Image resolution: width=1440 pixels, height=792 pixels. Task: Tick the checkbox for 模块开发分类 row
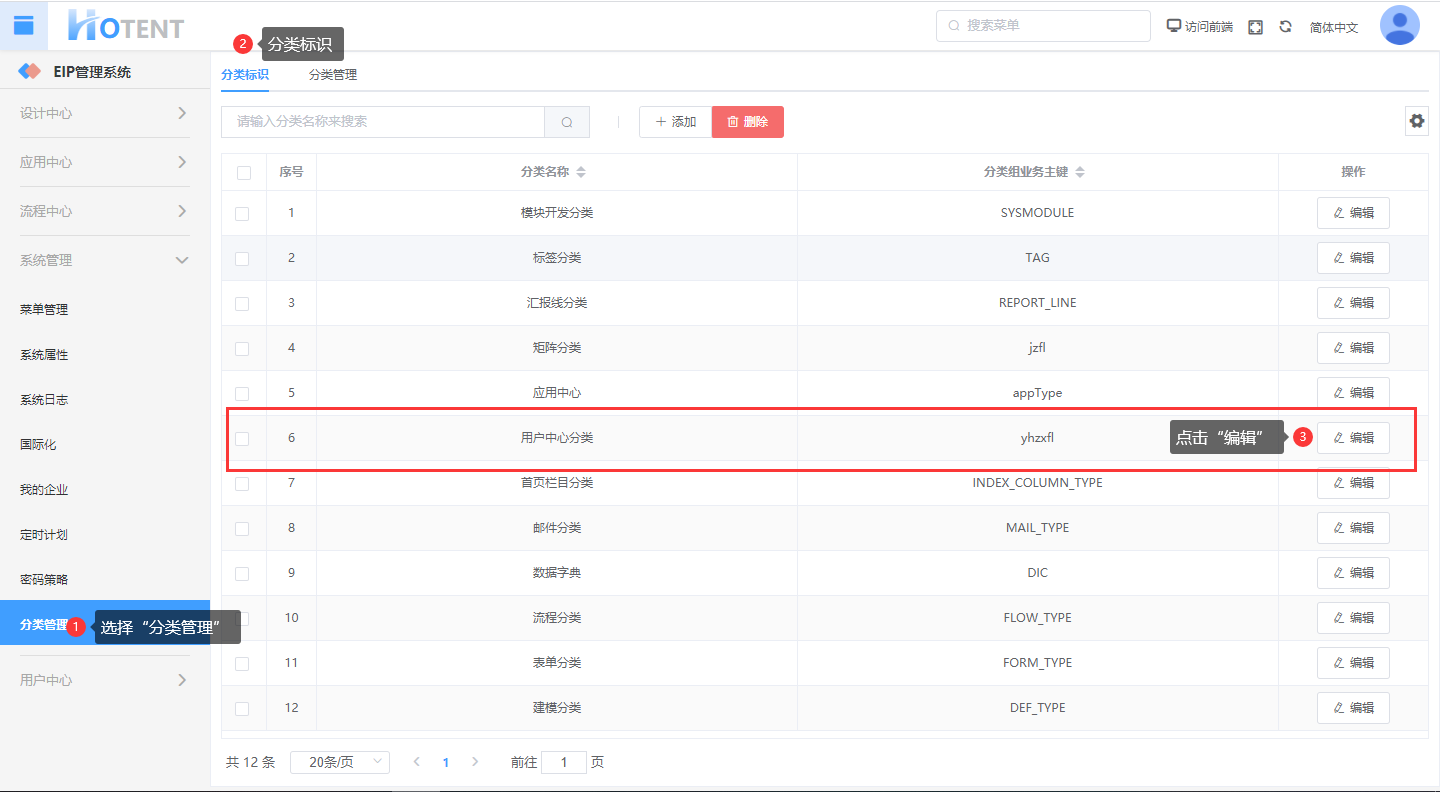click(x=242, y=213)
